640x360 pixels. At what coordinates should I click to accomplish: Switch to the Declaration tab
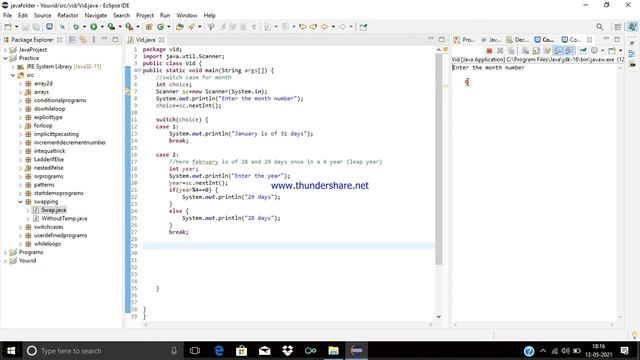coord(517,40)
